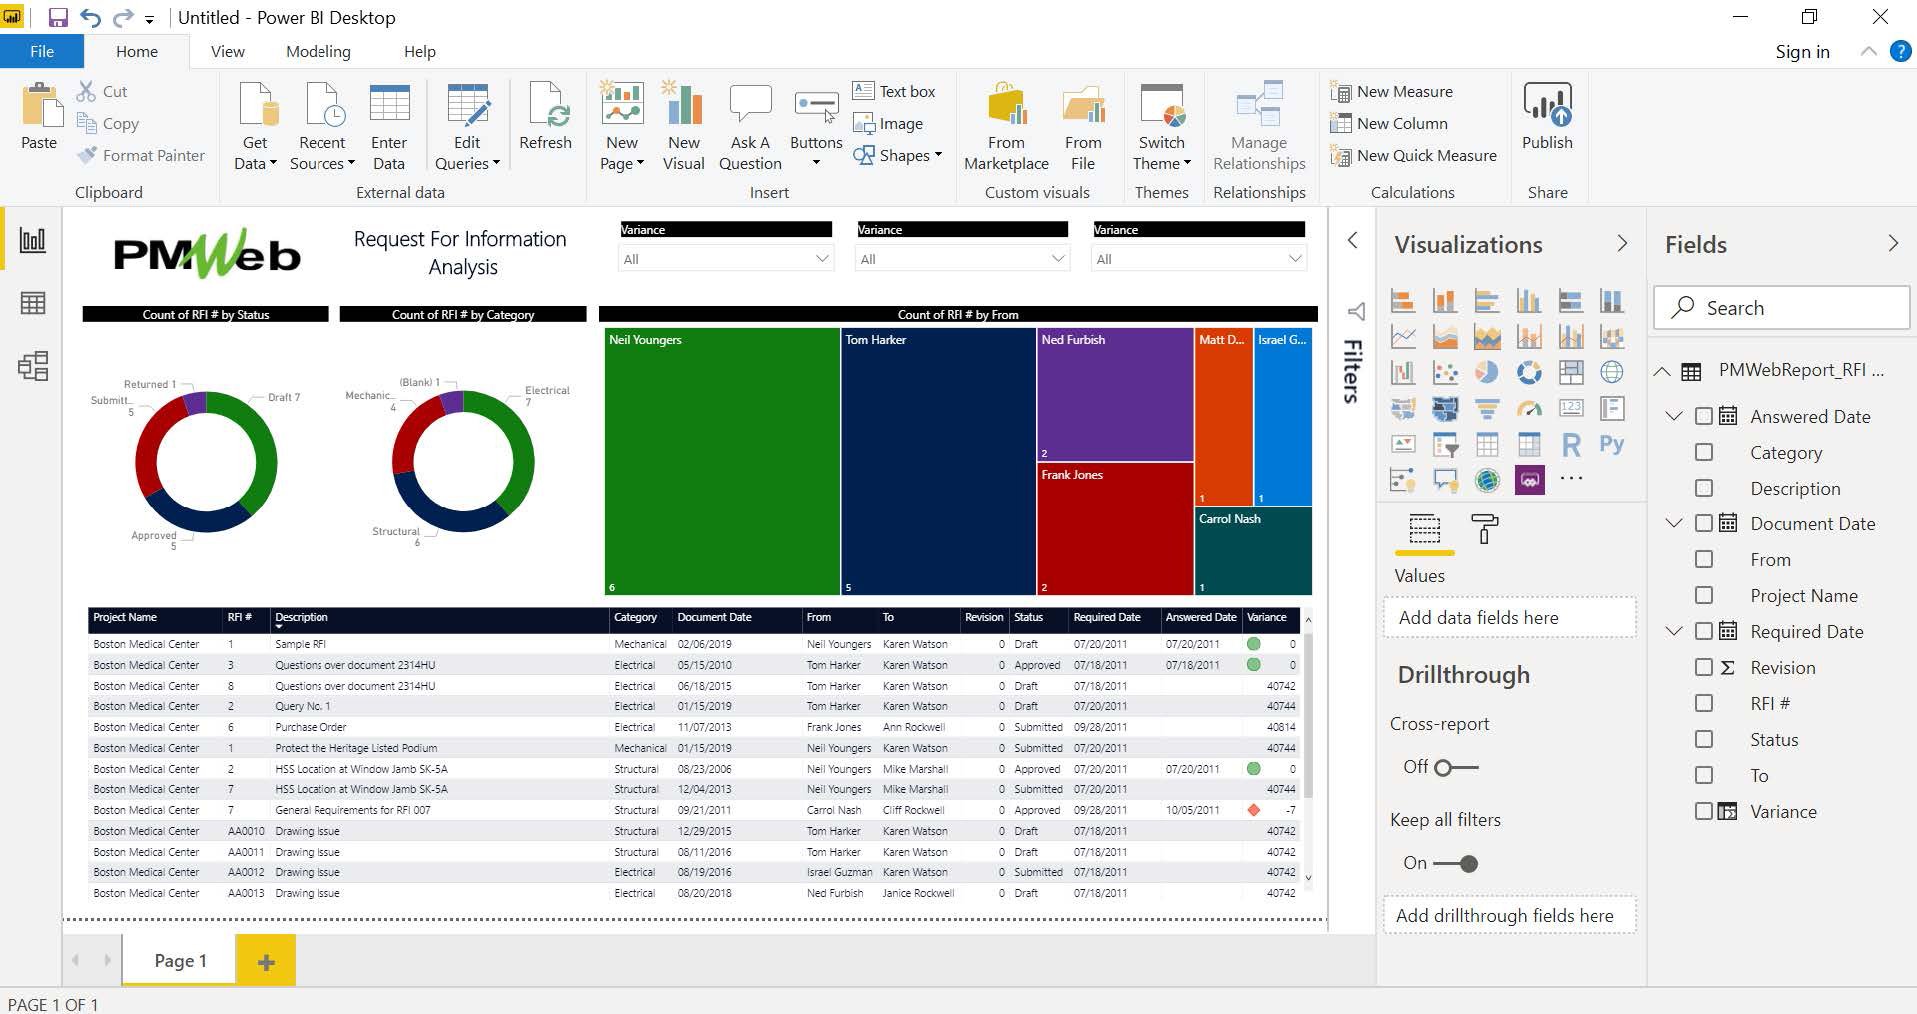
Task: Click the table visual's vertical scrollbar
Action: 1307,715
